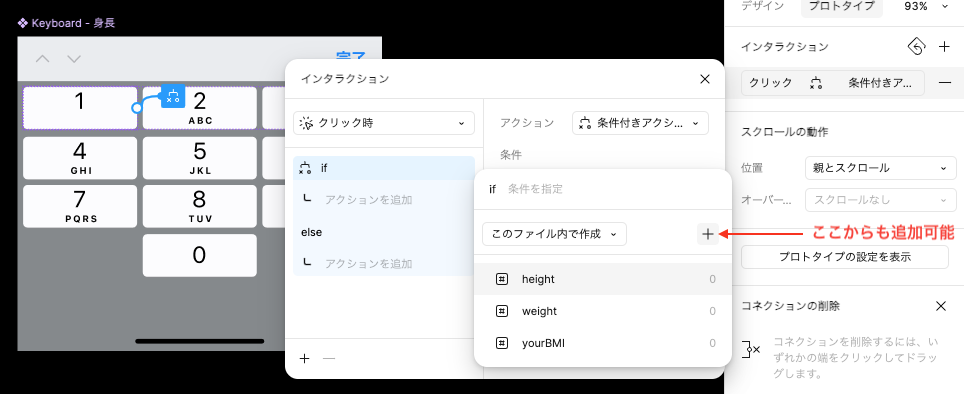Click アクションを追加 under if
This screenshot has width=964, height=394.
click(368, 200)
